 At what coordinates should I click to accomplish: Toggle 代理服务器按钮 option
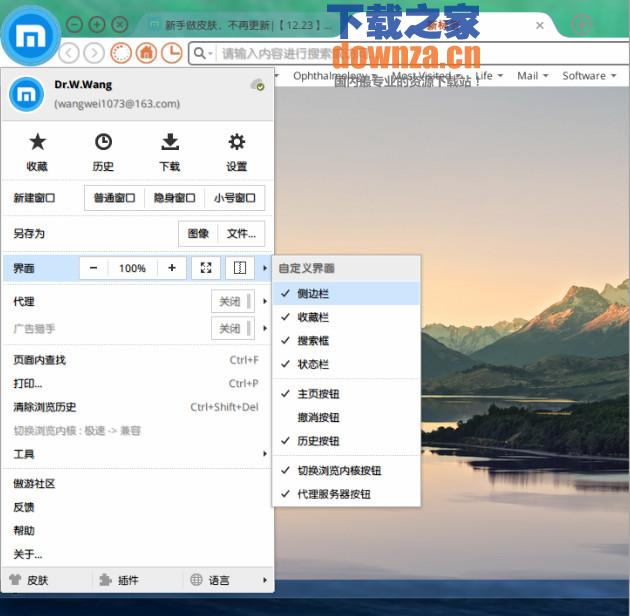pos(346,494)
